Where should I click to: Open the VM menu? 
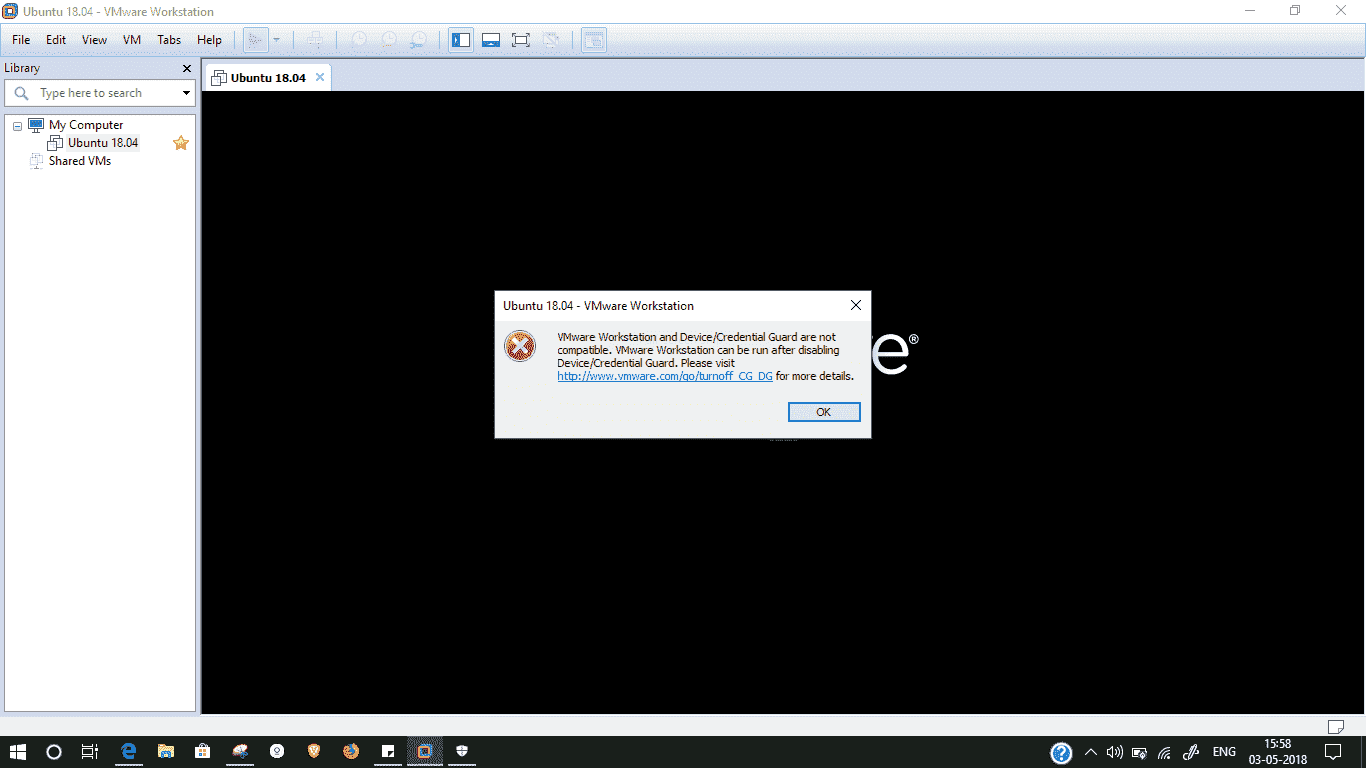132,40
